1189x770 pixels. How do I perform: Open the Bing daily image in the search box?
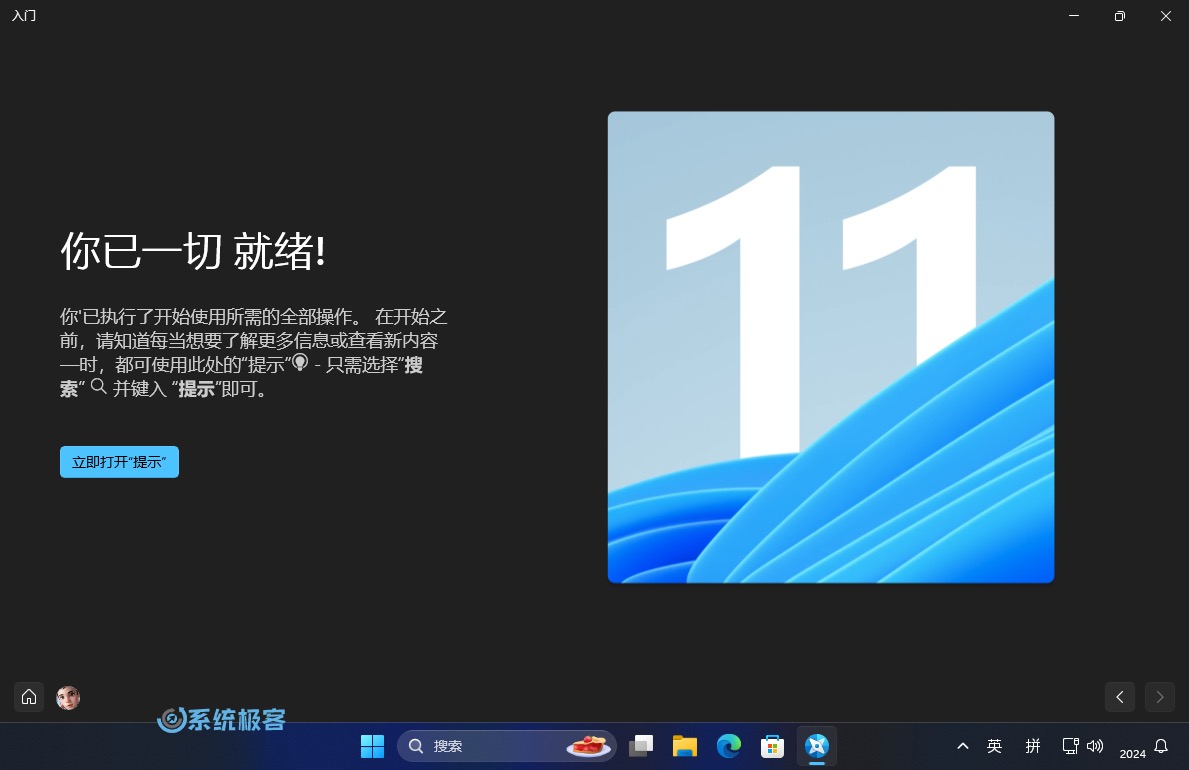588,745
